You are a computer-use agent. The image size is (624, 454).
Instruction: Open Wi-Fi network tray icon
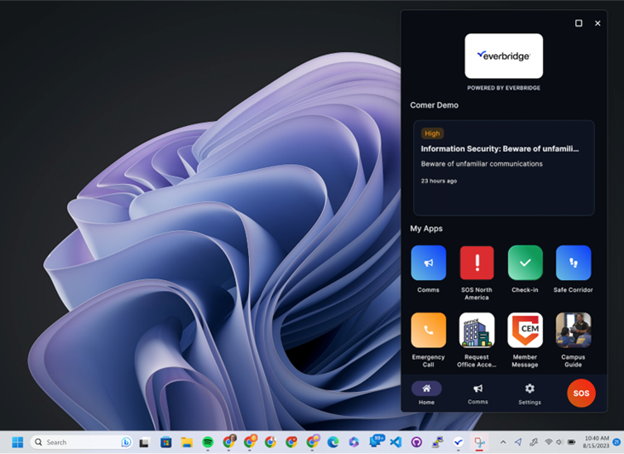pos(549,442)
